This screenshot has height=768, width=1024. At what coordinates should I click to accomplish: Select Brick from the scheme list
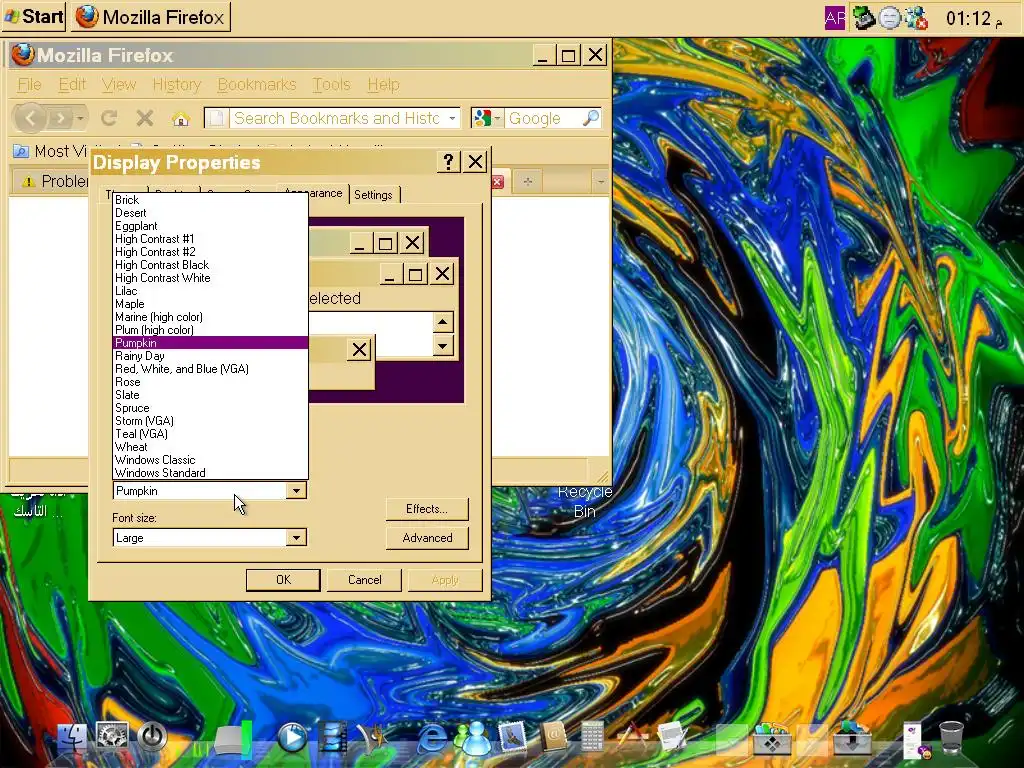pos(210,200)
